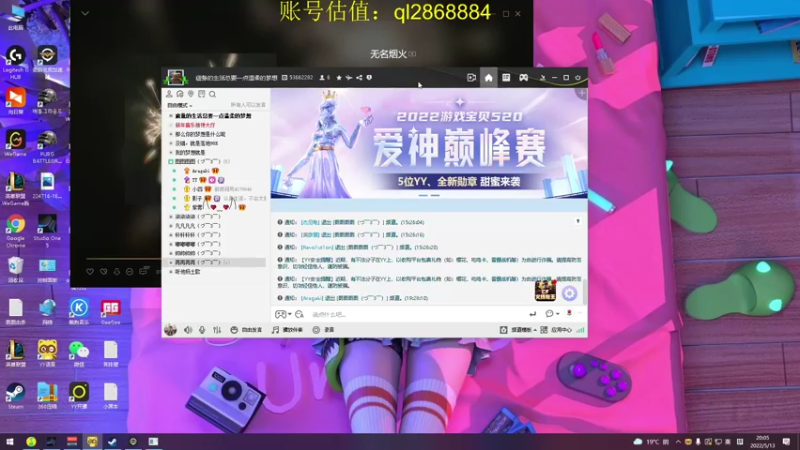Collapse the expanded green sub-channel with five members

(x=171, y=162)
